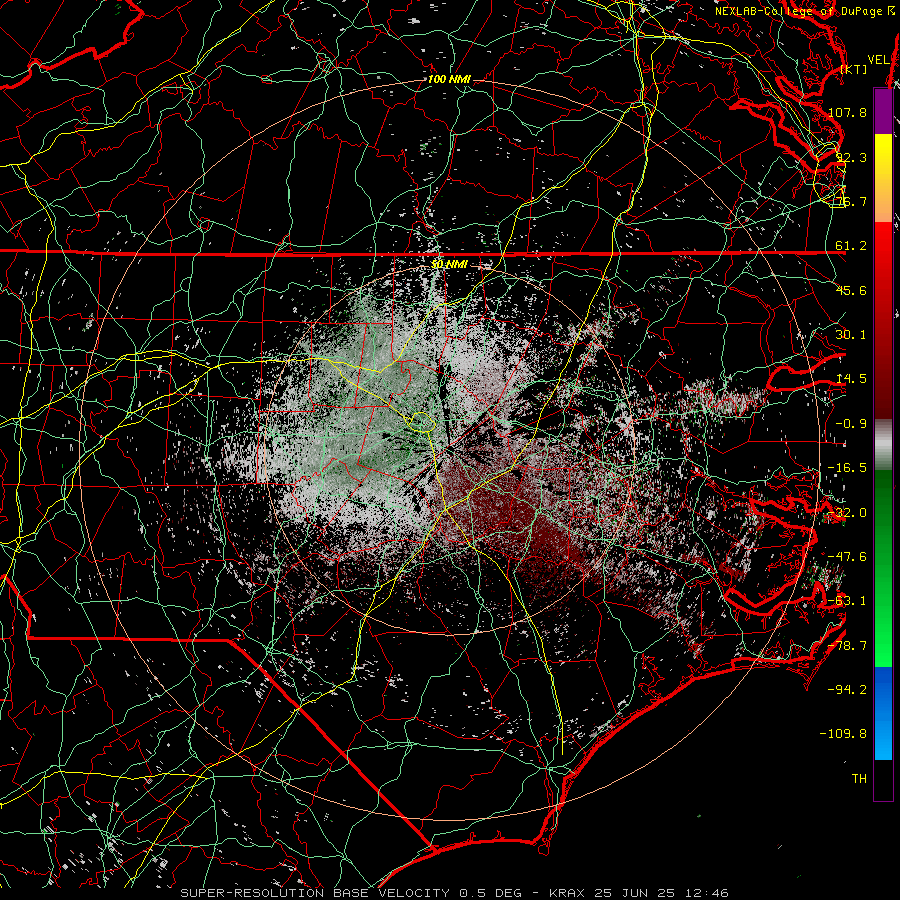Click the 30.1 velocity scale value
The image size is (900, 900).
pos(851,335)
